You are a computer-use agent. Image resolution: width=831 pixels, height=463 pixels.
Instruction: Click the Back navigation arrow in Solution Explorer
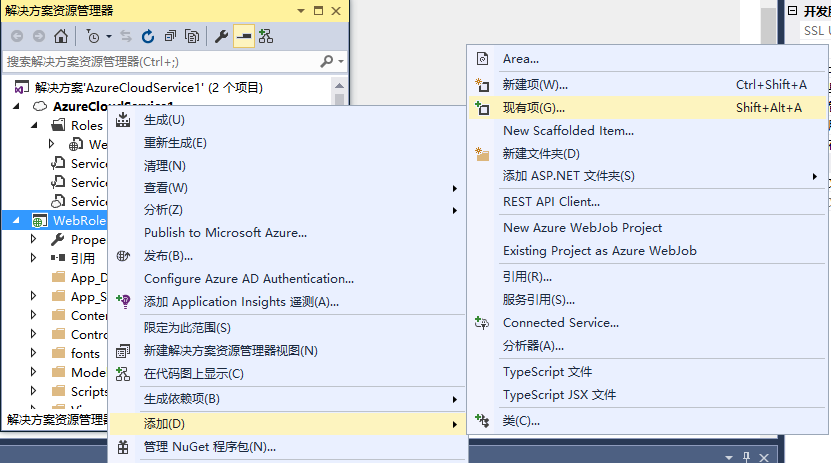(x=17, y=36)
